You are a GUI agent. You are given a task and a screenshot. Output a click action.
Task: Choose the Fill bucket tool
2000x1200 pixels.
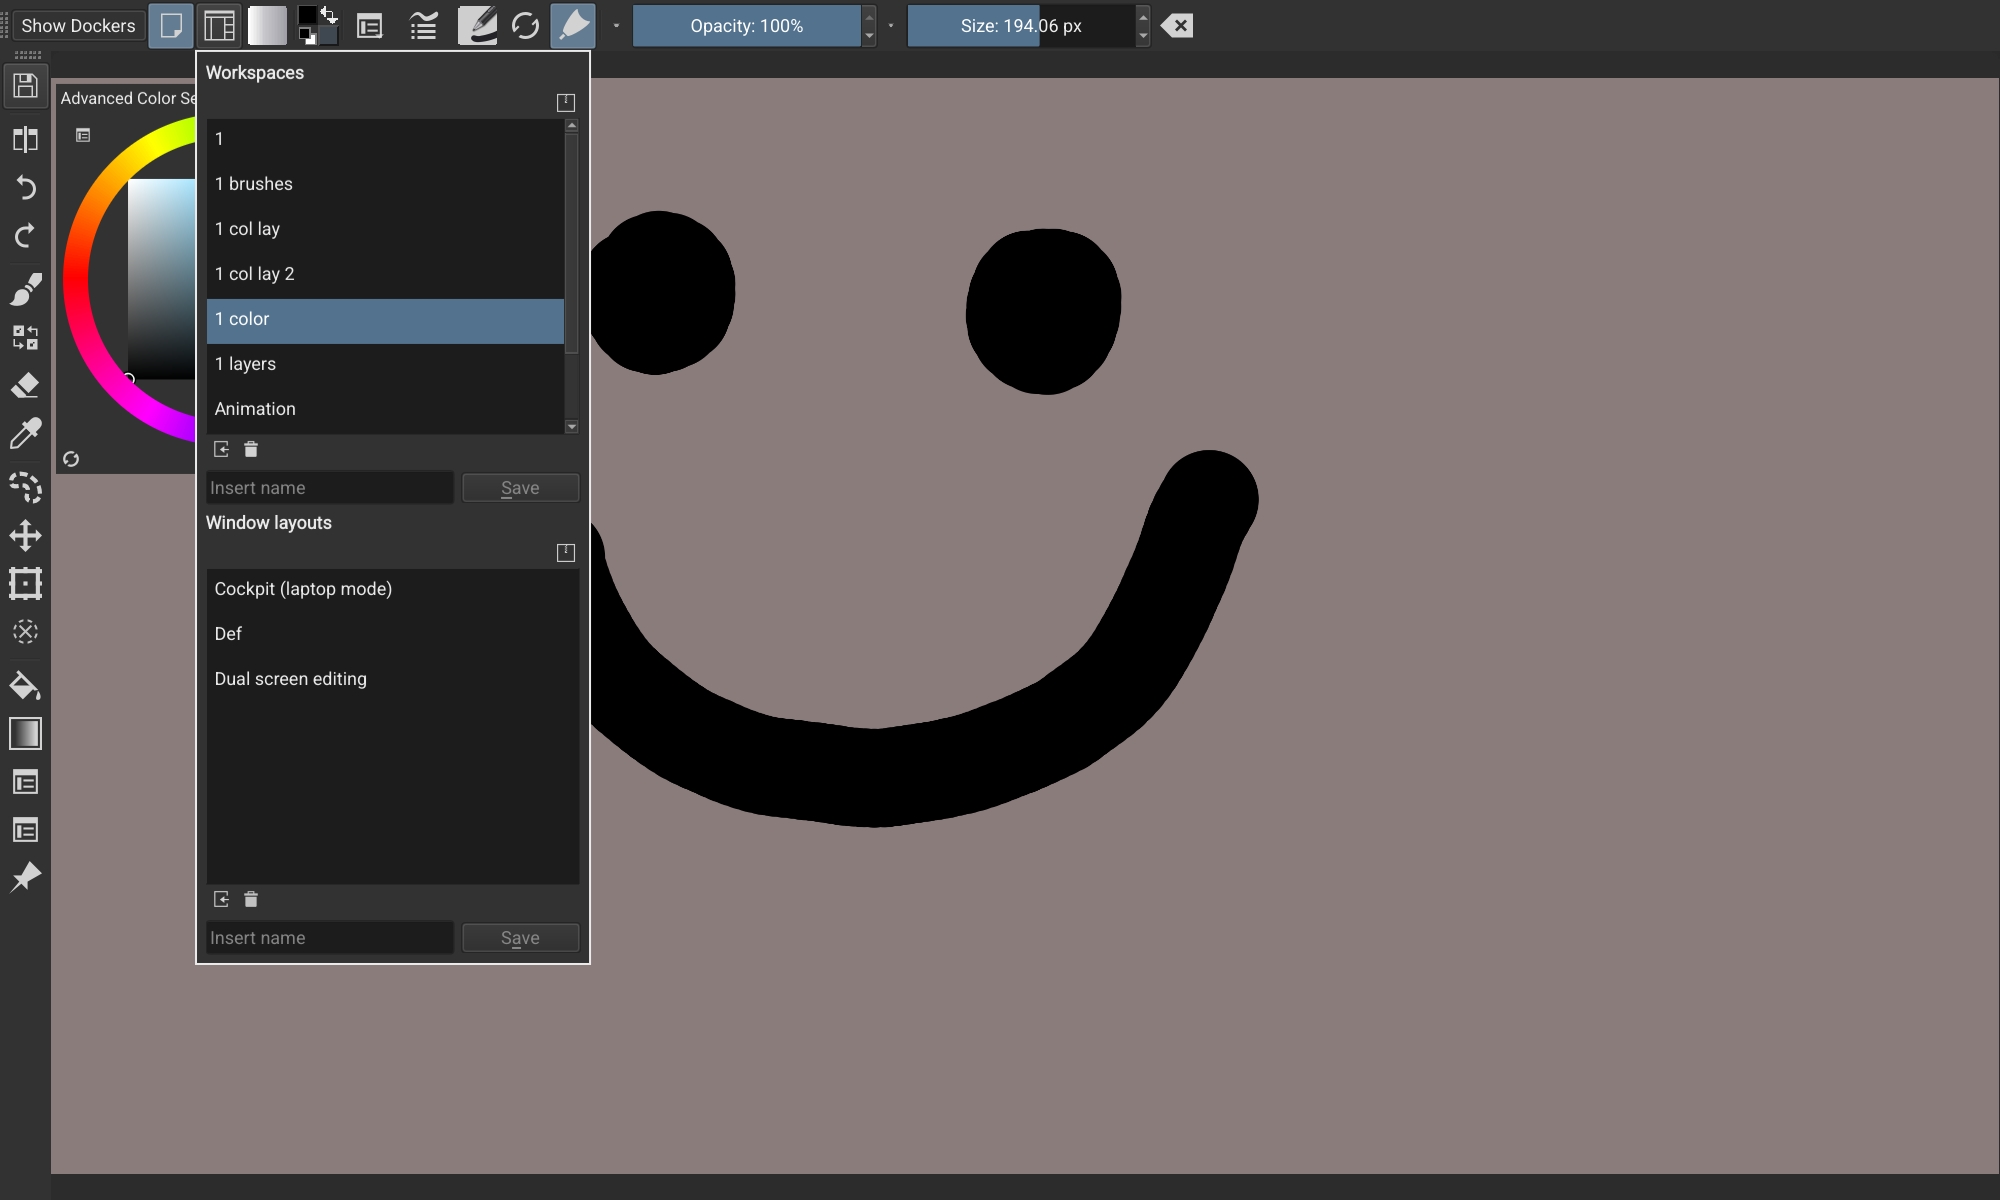25,686
